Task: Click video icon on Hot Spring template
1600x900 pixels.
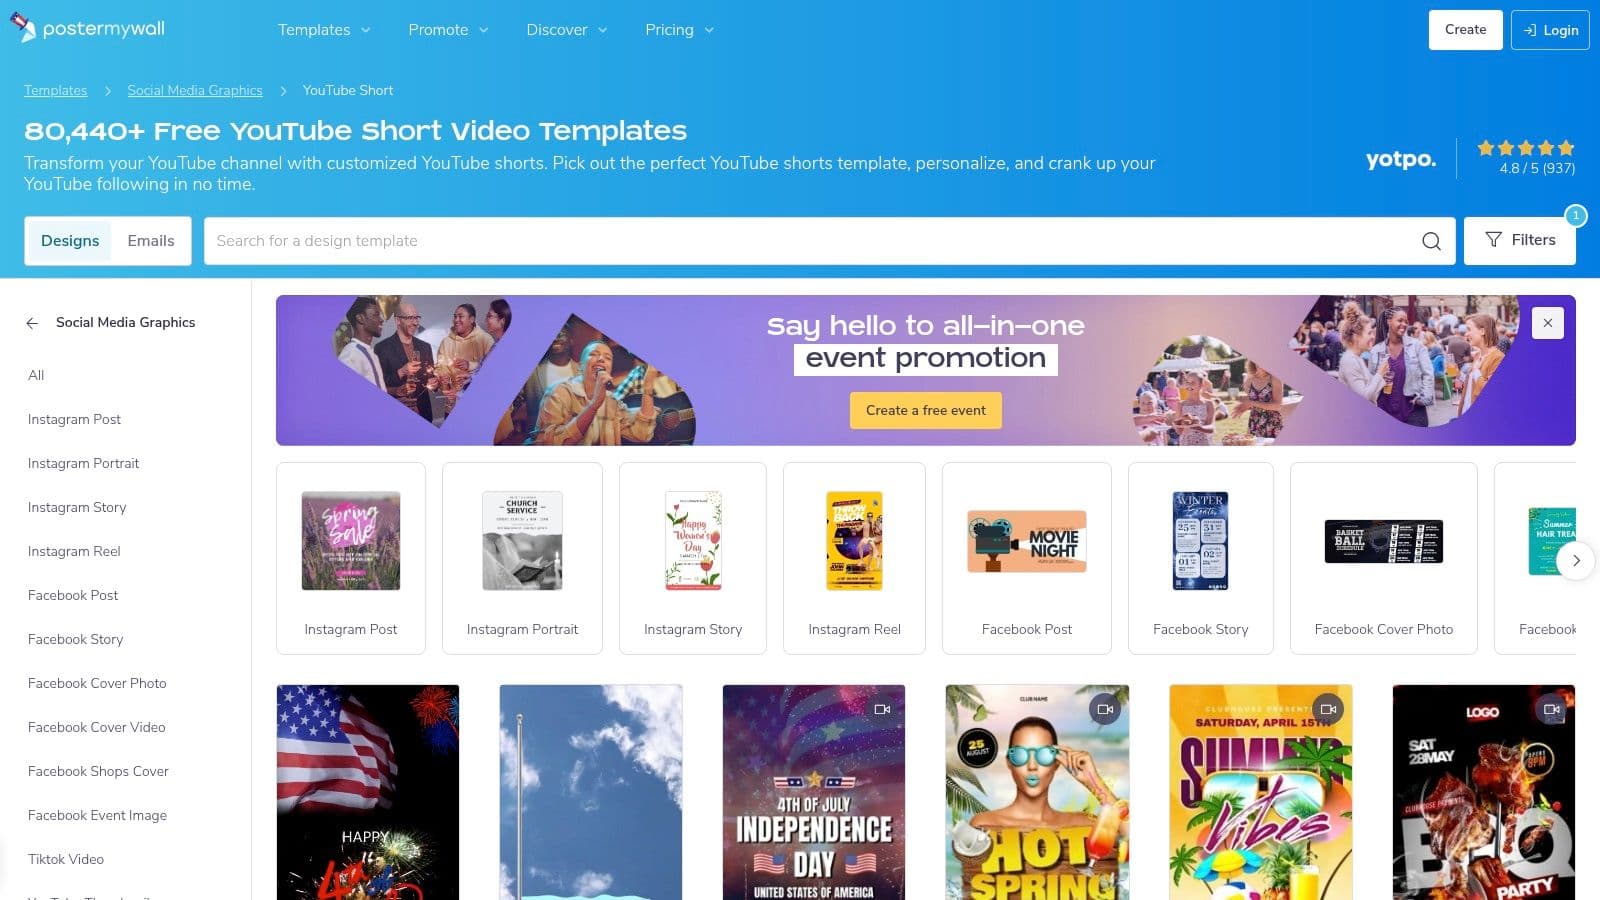Action: (1105, 709)
